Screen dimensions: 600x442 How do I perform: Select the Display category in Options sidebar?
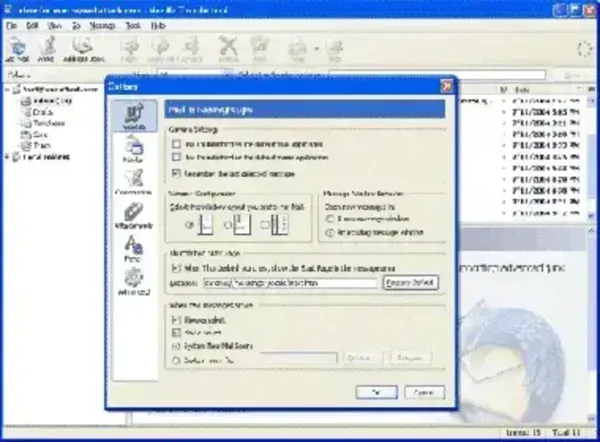pos(134,149)
